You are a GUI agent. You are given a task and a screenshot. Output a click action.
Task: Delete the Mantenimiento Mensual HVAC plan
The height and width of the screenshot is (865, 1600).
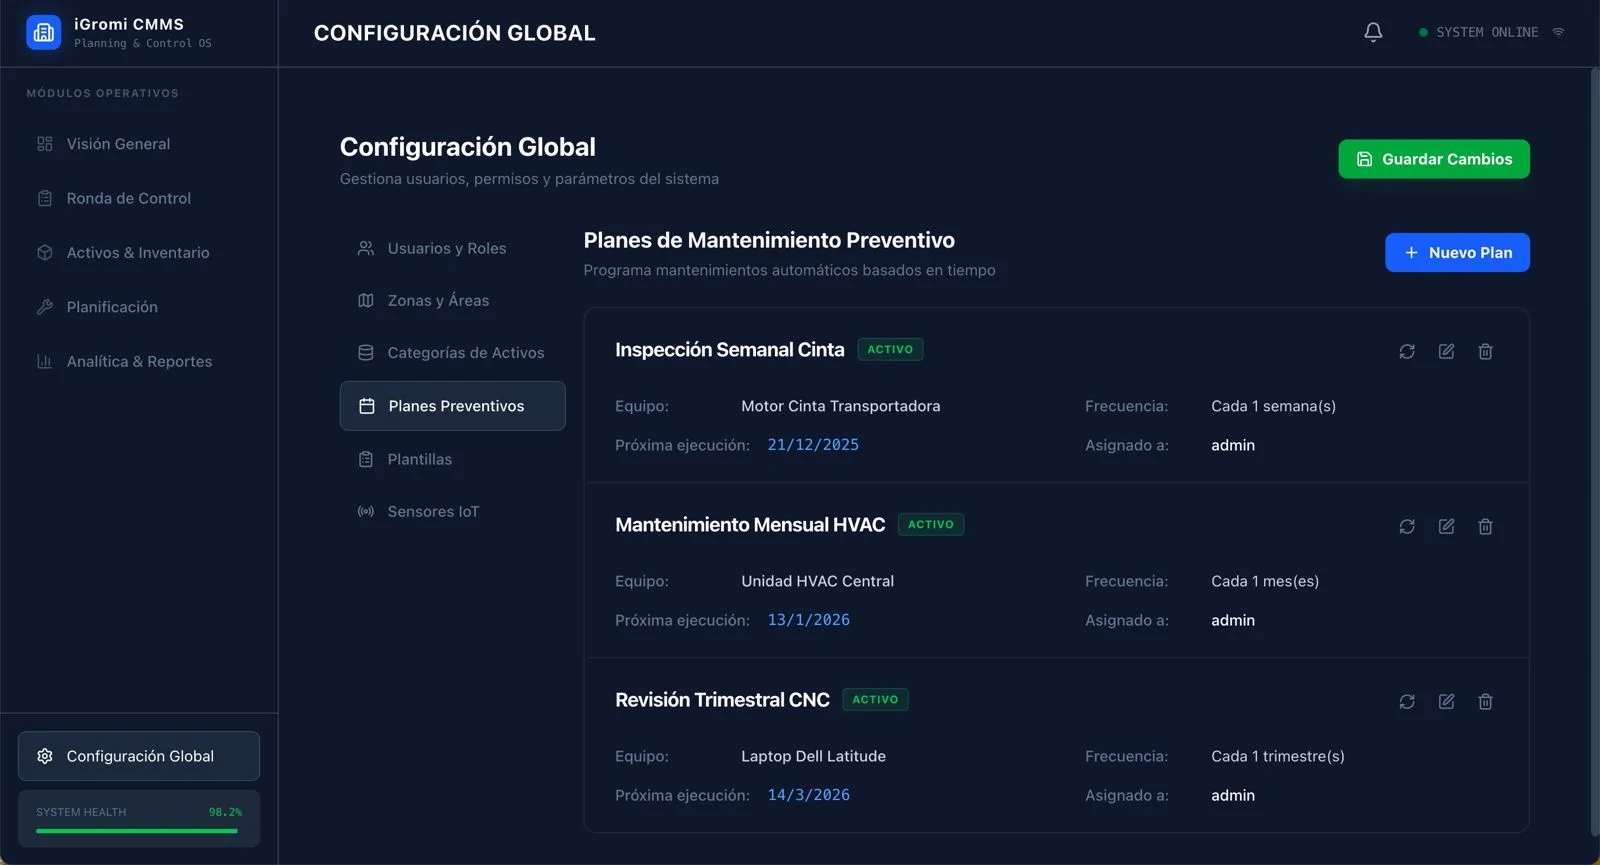pyautogui.click(x=1485, y=526)
